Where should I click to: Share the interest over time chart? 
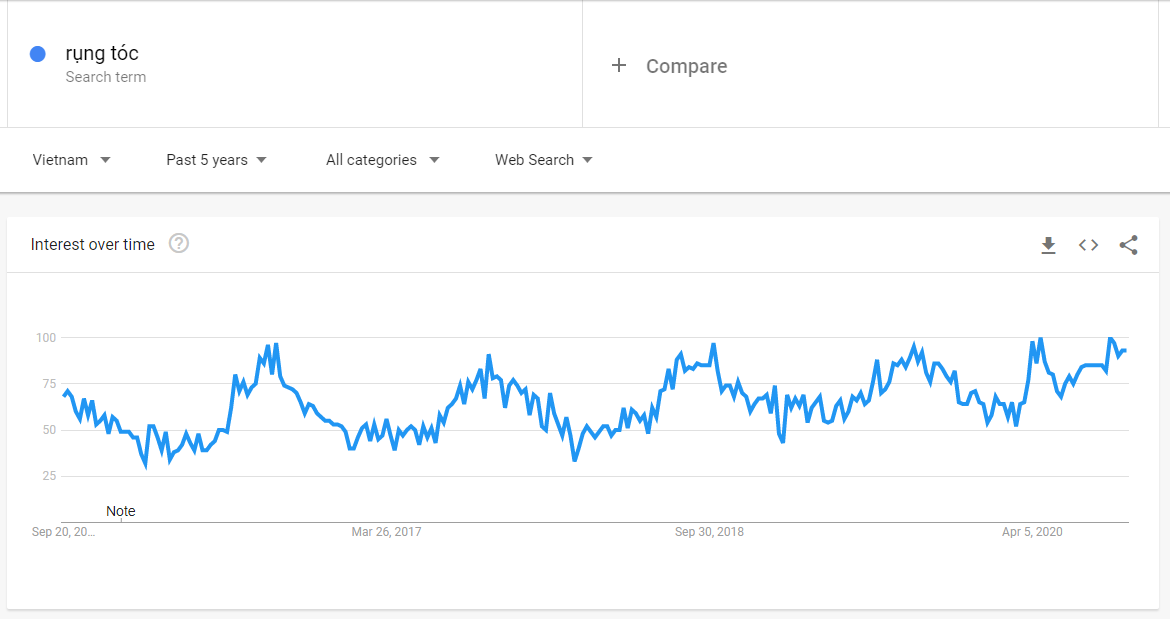coord(1128,245)
